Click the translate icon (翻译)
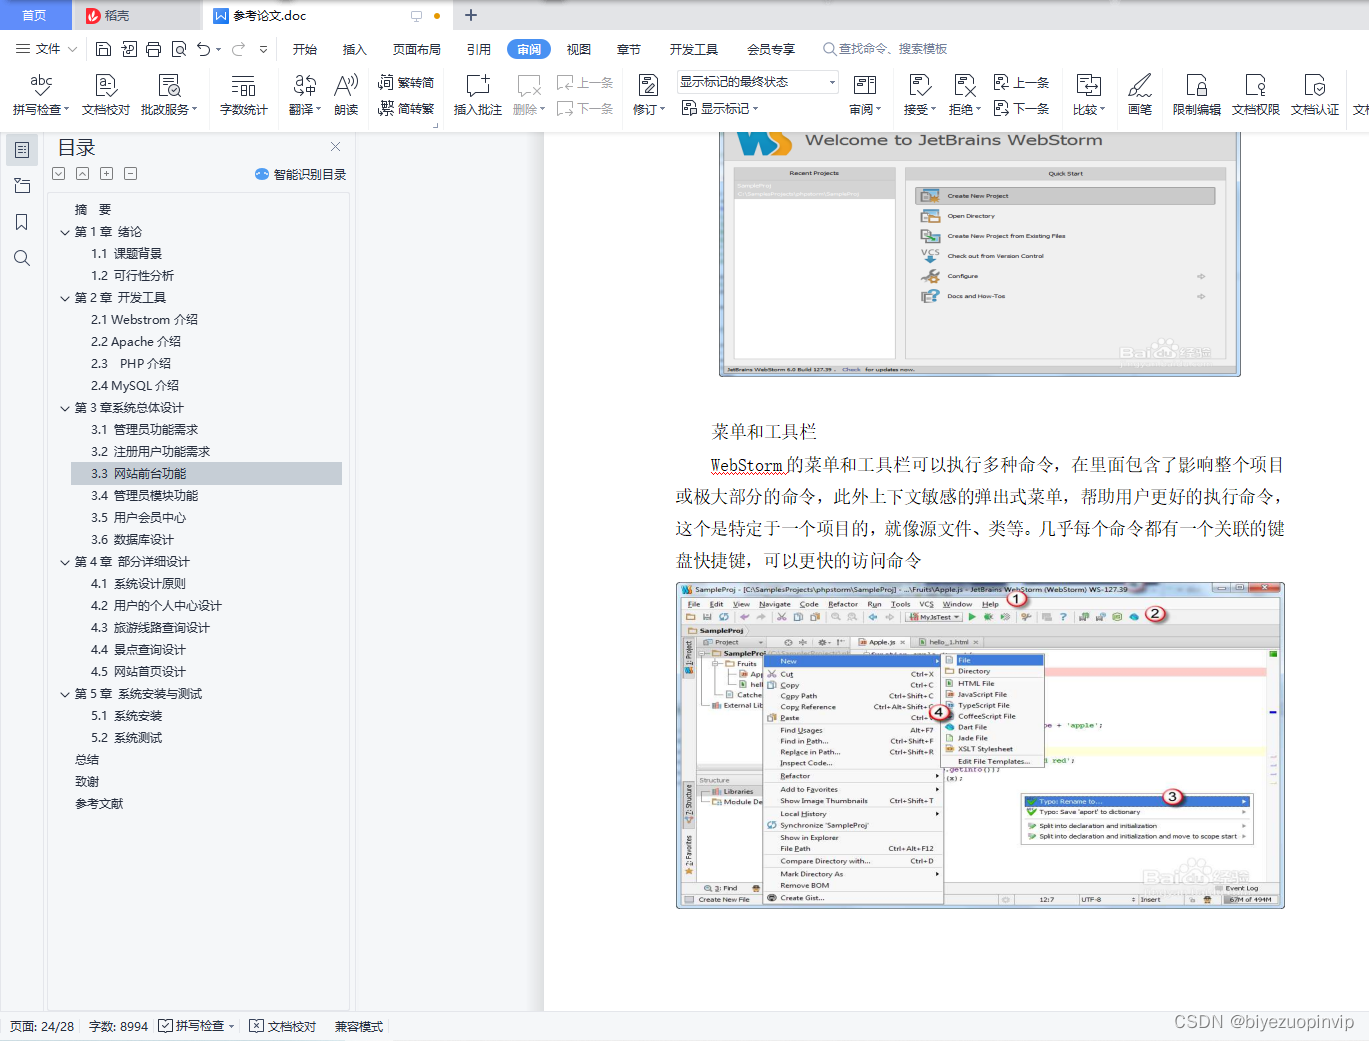Image resolution: width=1369 pixels, height=1041 pixels. click(x=304, y=95)
